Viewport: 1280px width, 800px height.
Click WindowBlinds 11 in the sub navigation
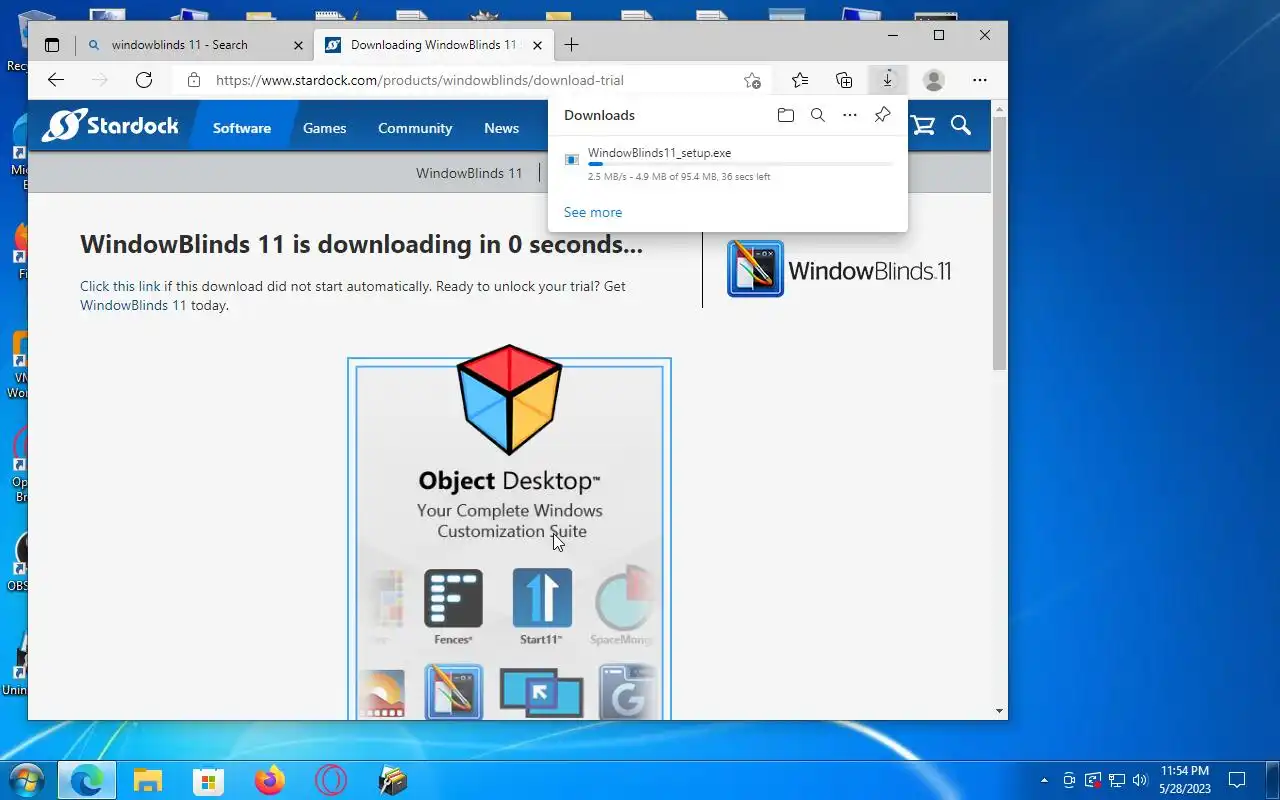click(x=469, y=173)
